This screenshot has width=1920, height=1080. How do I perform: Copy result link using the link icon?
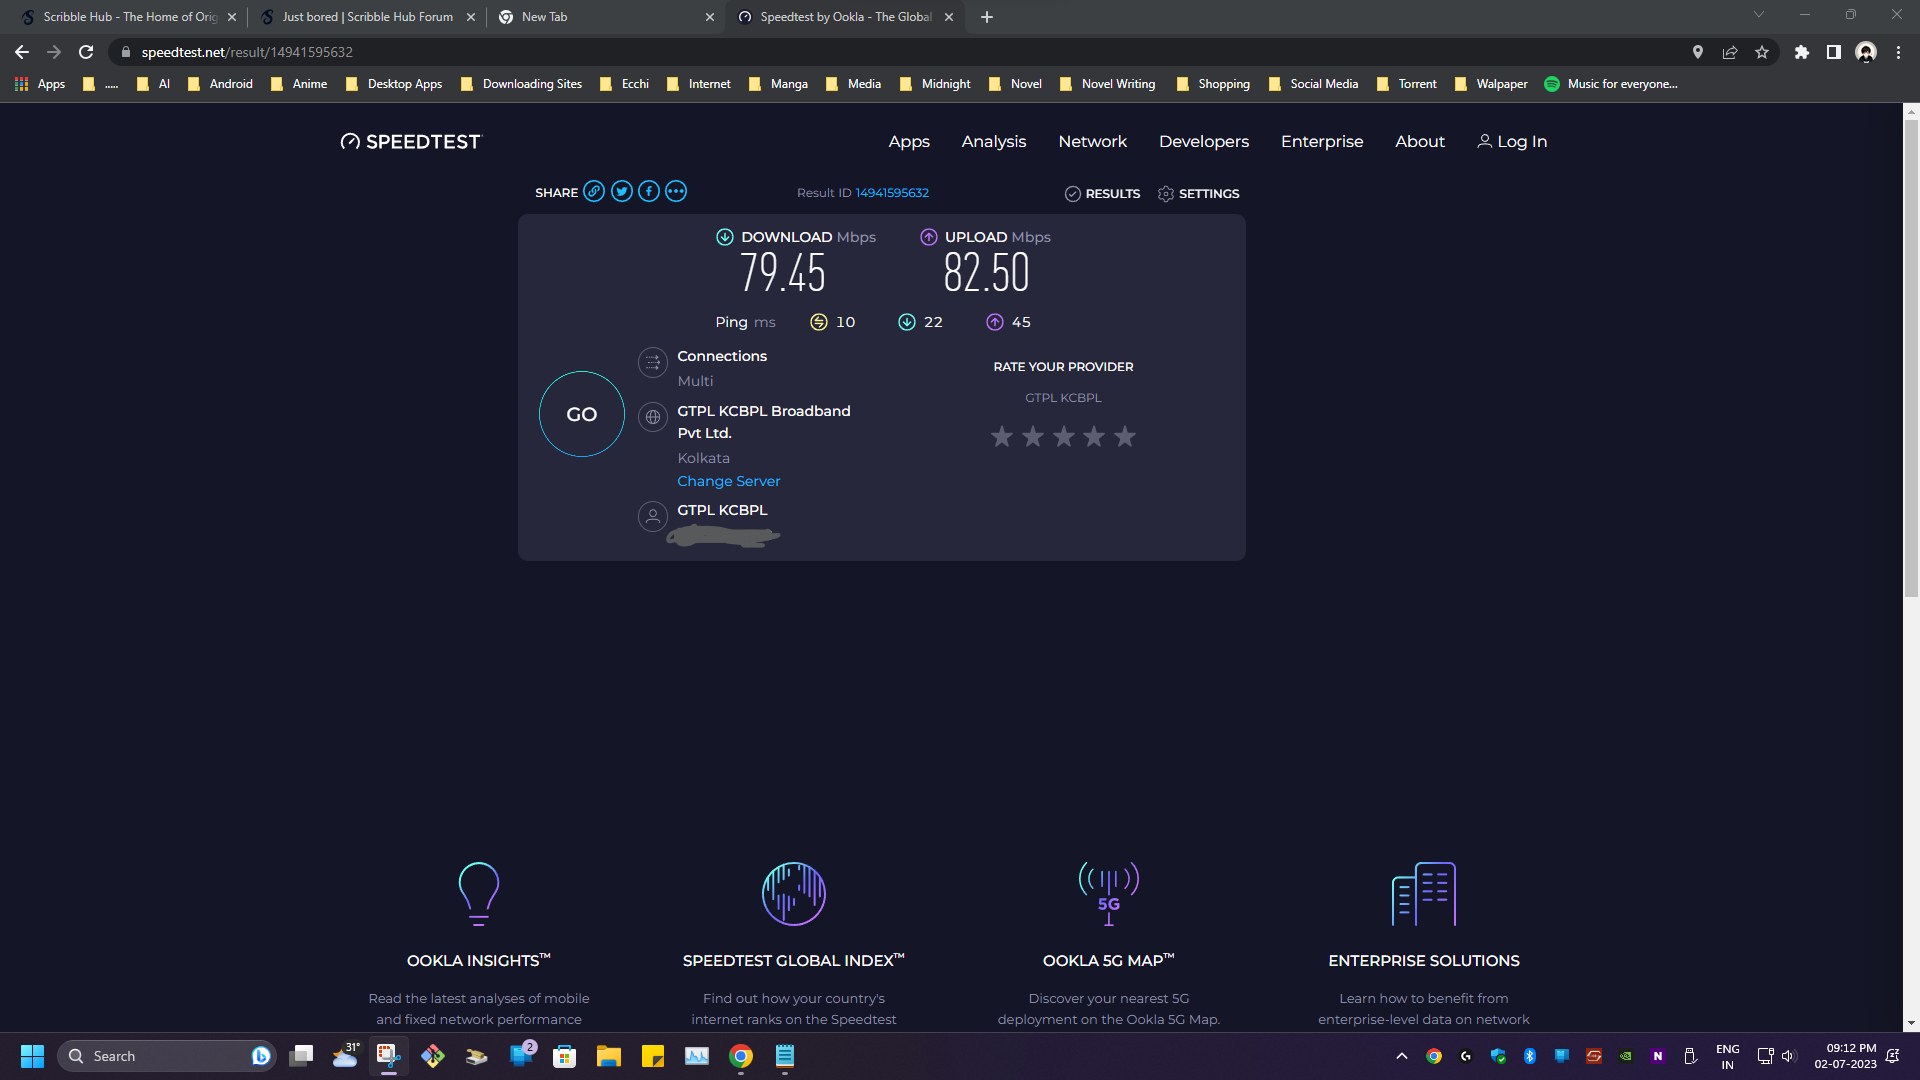pyautogui.click(x=595, y=191)
